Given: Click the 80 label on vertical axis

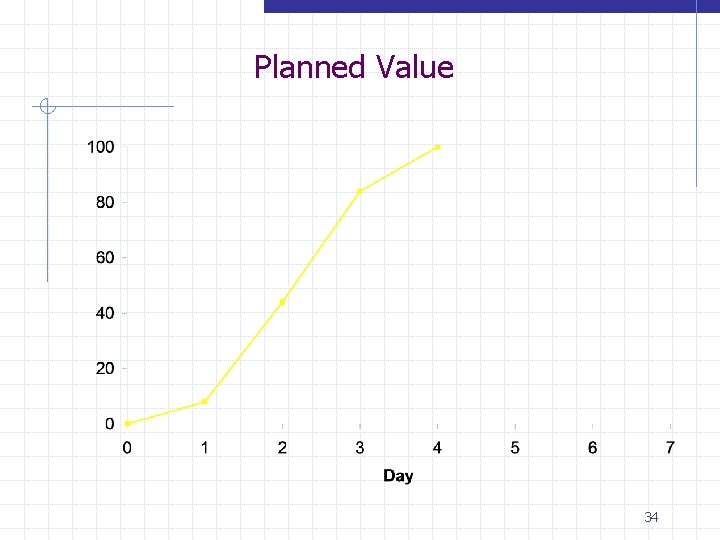Looking at the screenshot, I should [105, 202].
